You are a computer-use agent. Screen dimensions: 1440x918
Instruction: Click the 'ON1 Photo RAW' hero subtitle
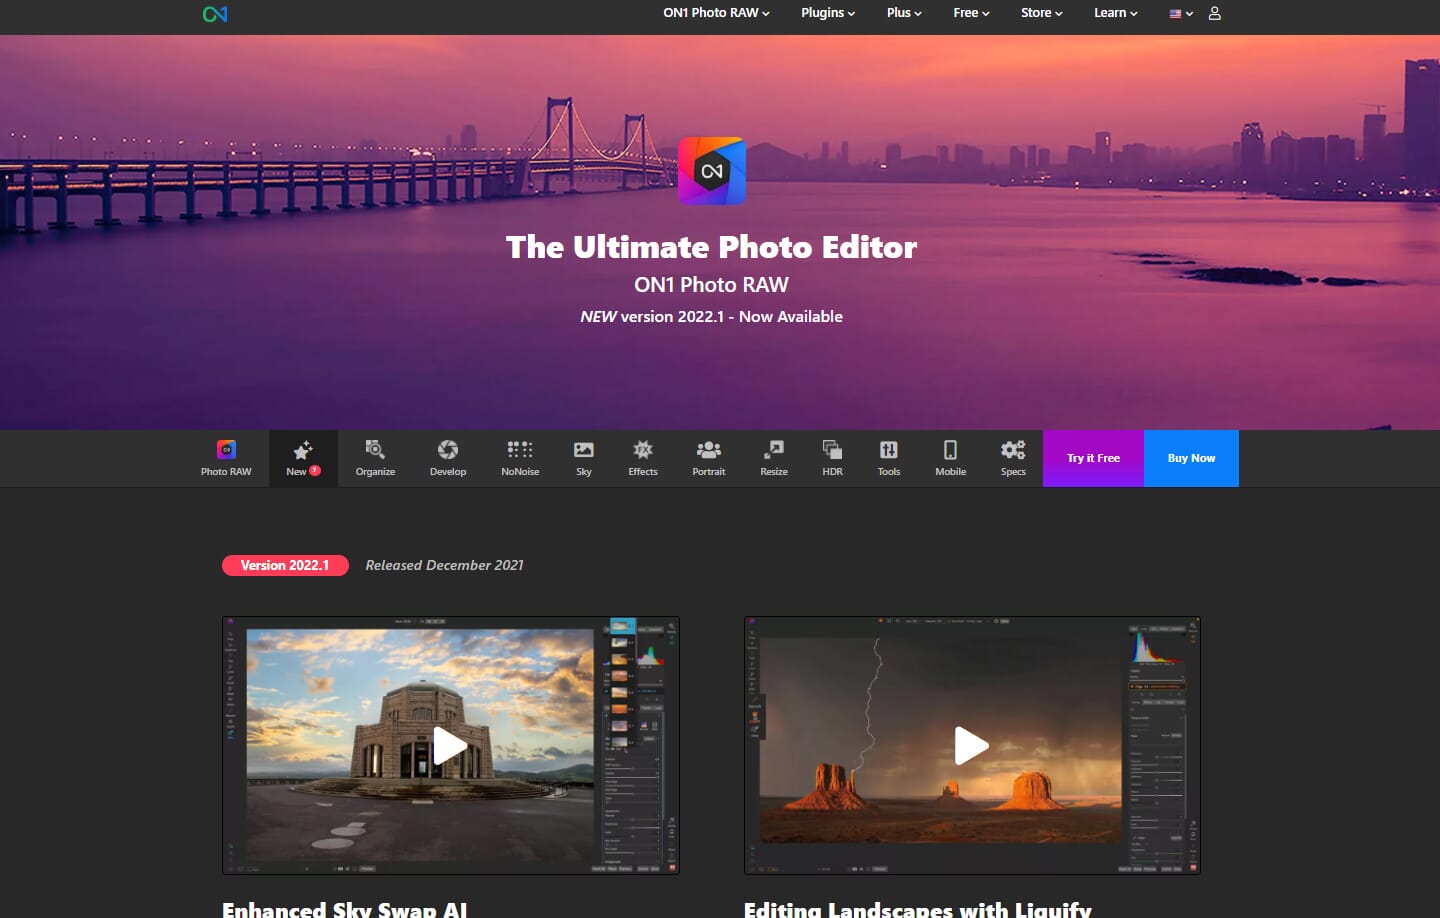point(712,285)
